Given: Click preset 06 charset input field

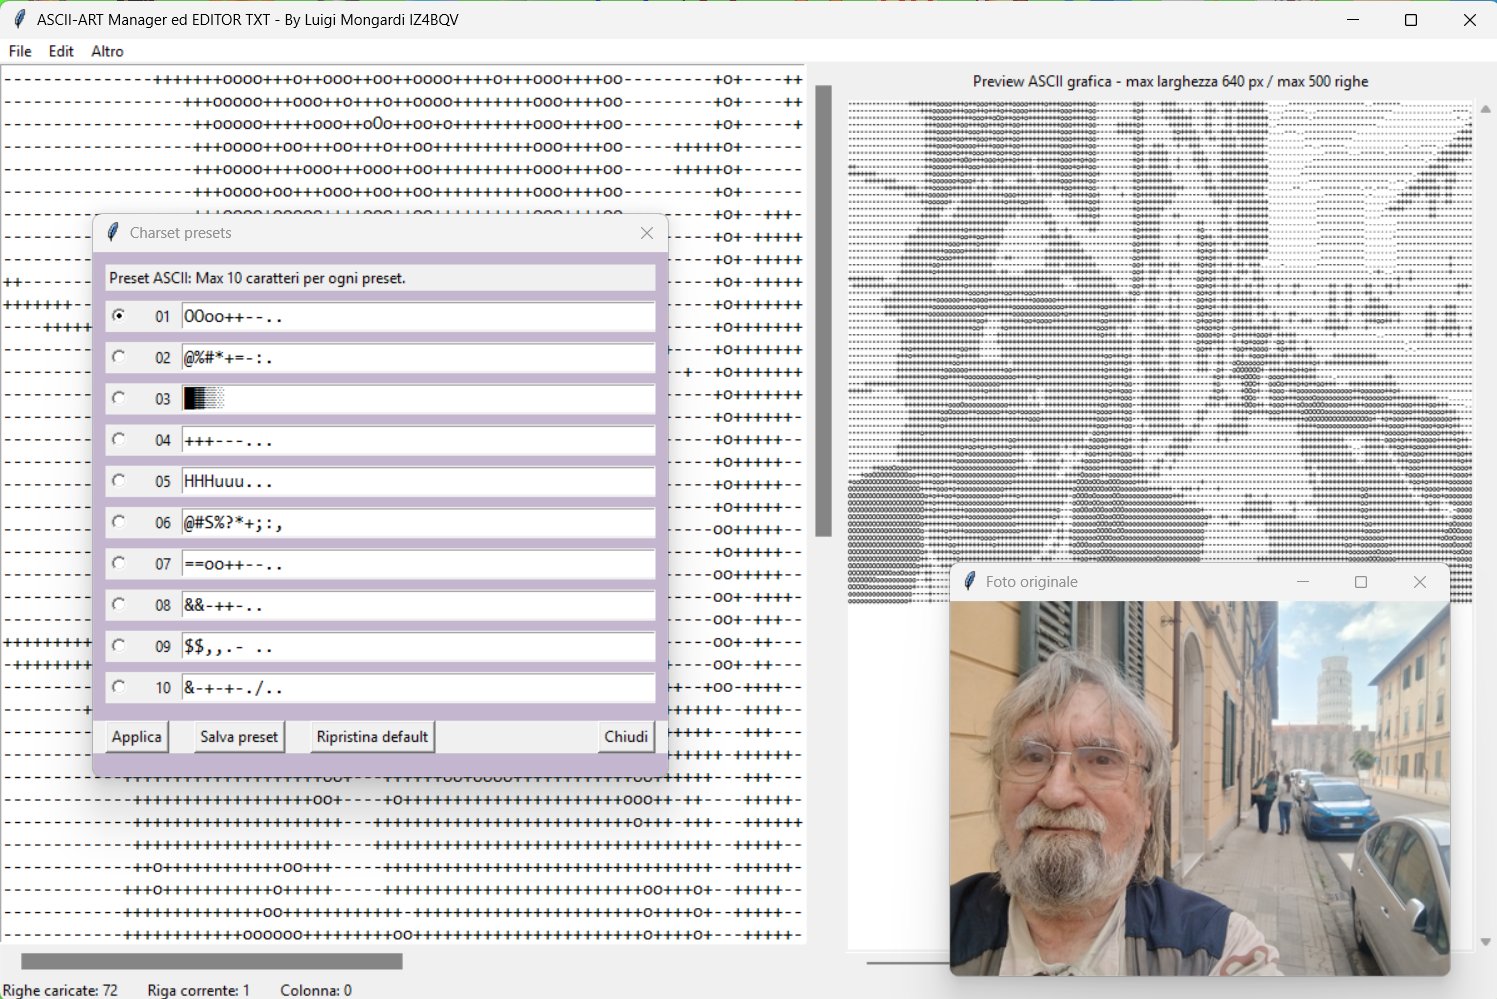Looking at the screenshot, I should point(418,523).
